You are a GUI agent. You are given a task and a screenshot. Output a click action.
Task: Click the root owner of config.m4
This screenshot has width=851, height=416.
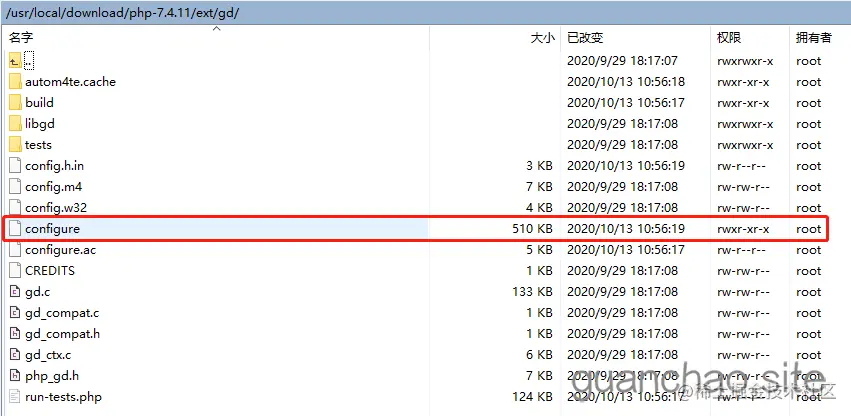(809, 187)
